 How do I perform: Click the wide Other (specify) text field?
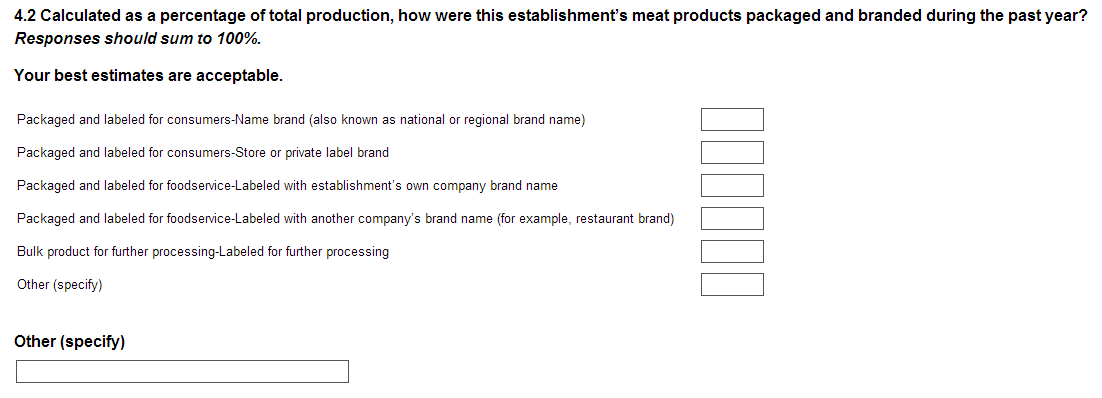click(182, 371)
